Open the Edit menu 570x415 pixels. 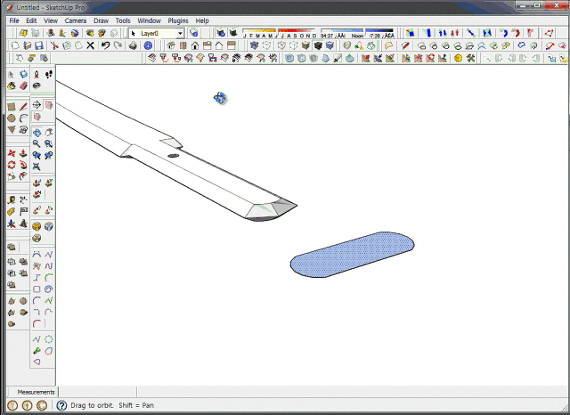tap(31, 21)
